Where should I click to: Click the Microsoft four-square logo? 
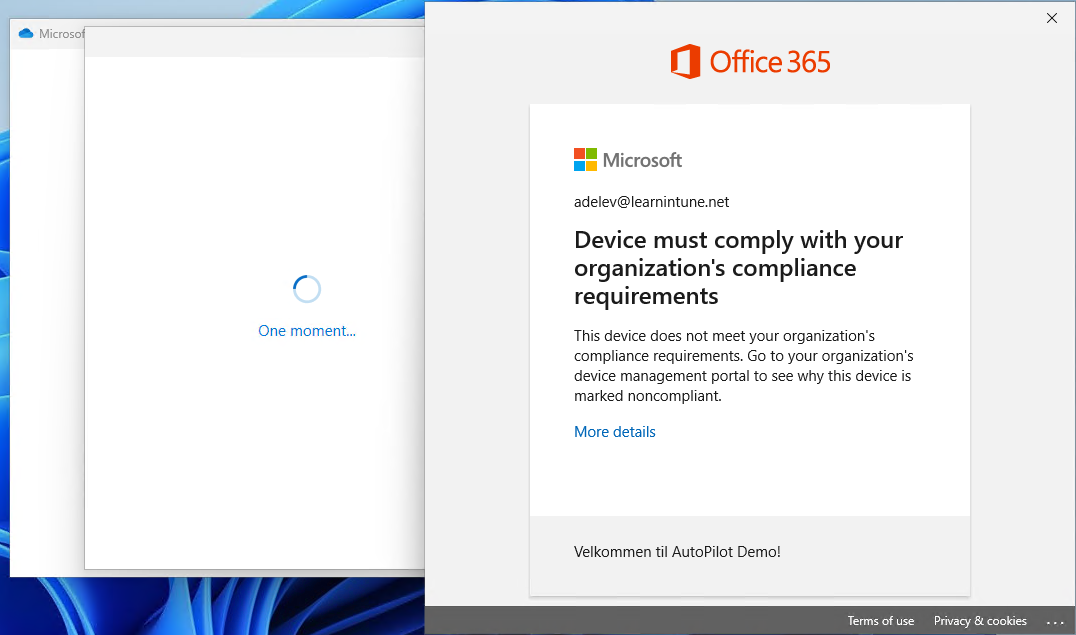tap(585, 160)
